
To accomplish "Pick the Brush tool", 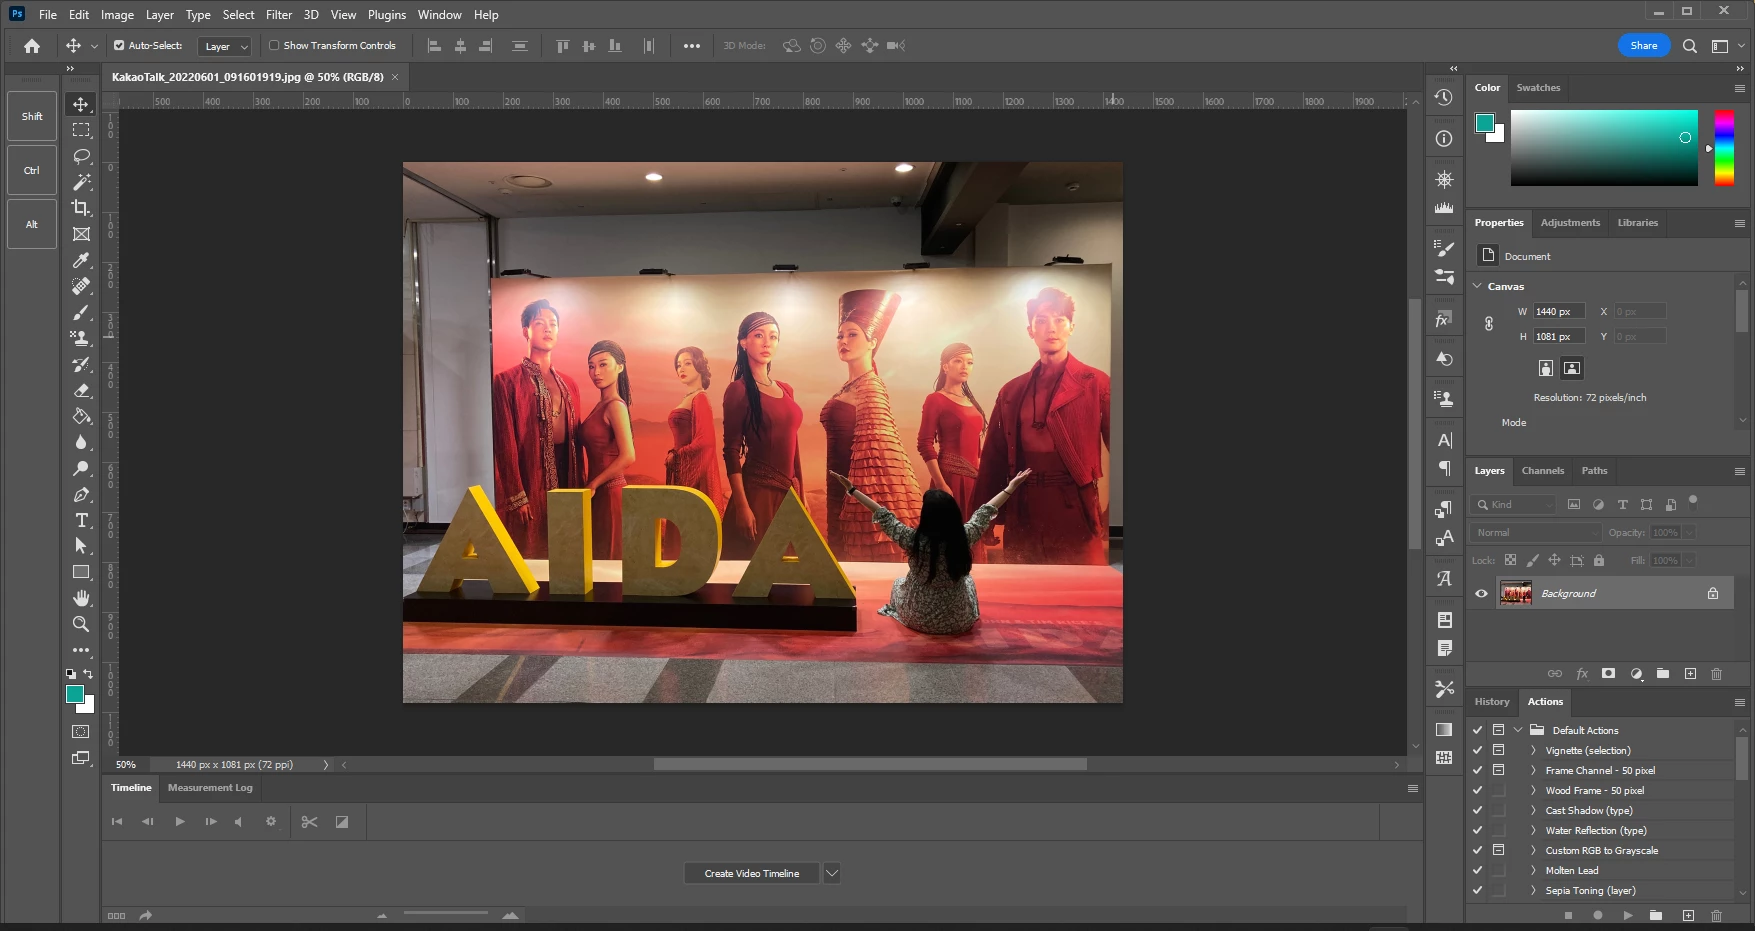I will pos(81,312).
